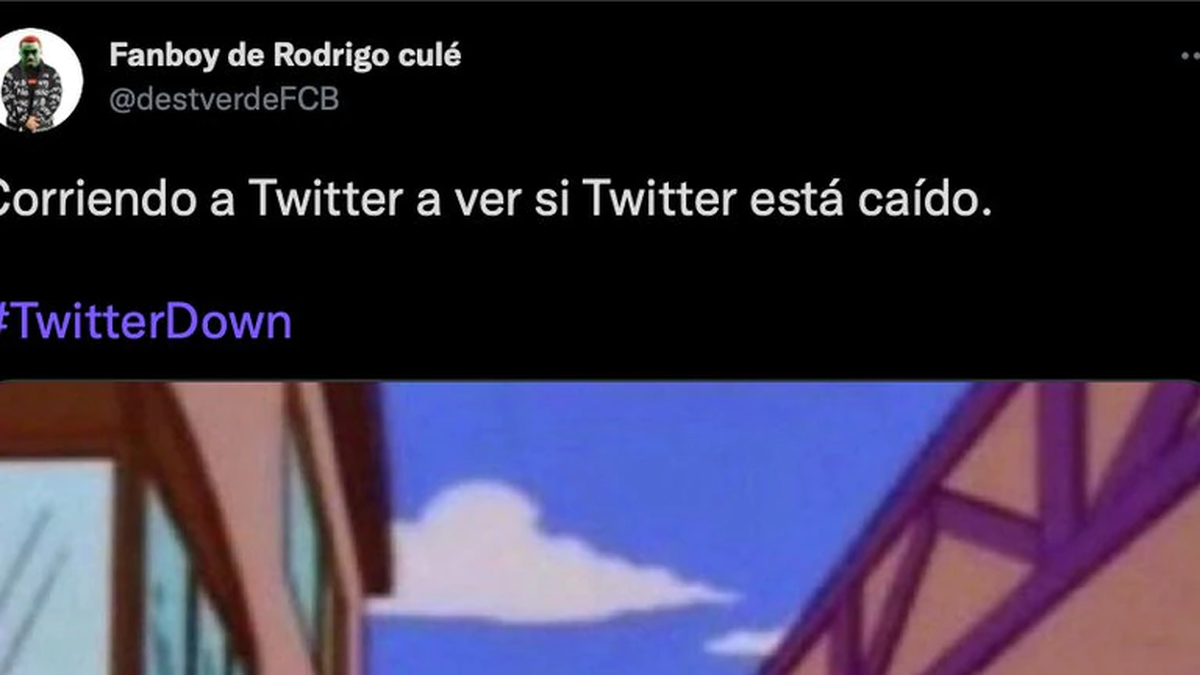
Task: Click the small cloud near purple beams
Action: (x=745, y=641)
